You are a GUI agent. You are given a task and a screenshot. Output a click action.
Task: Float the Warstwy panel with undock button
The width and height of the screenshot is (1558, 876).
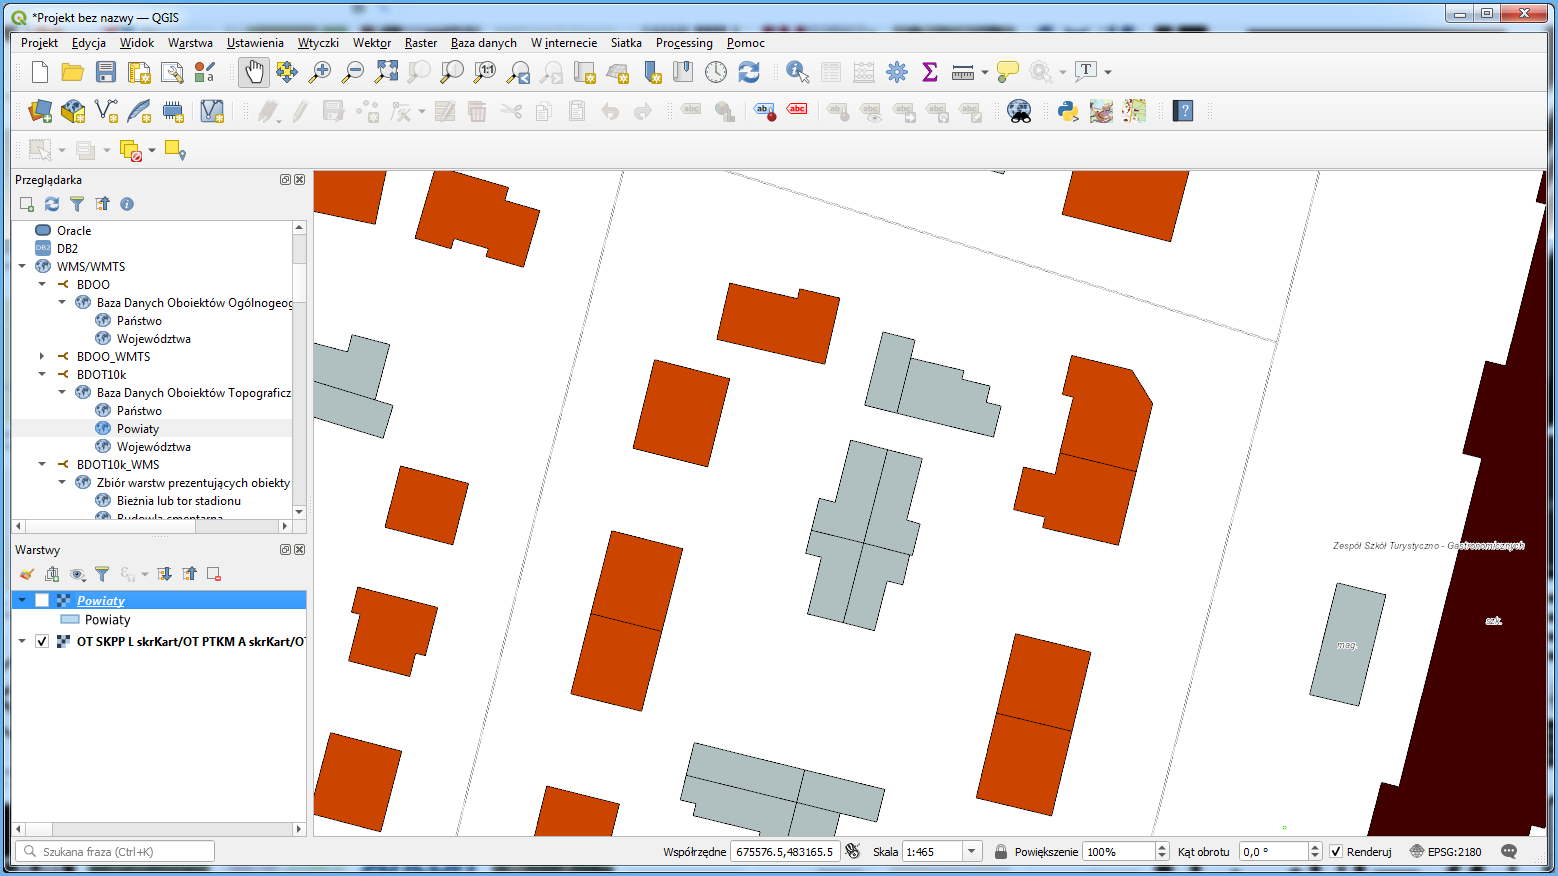pyautogui.click(x=285, y=550)
